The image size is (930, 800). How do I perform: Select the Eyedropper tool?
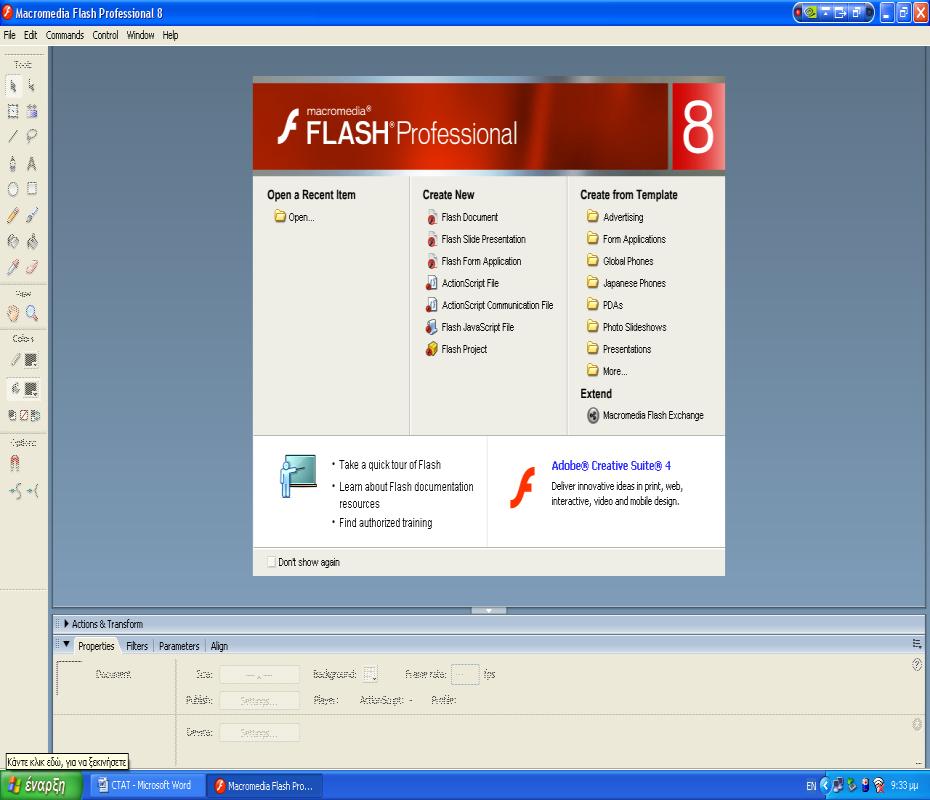13,267
